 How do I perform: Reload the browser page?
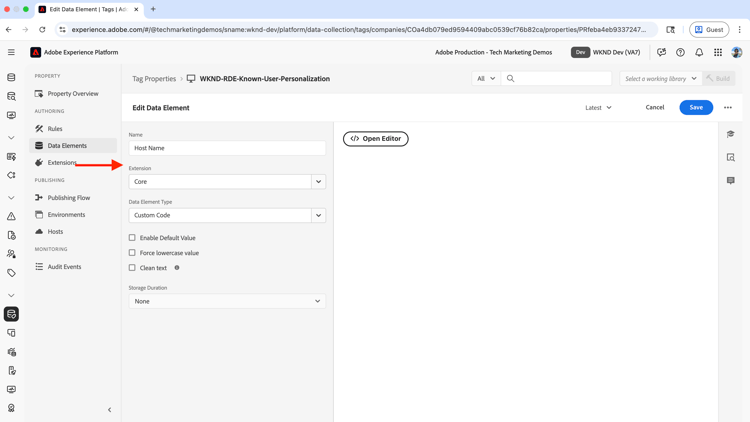[42, 30]
